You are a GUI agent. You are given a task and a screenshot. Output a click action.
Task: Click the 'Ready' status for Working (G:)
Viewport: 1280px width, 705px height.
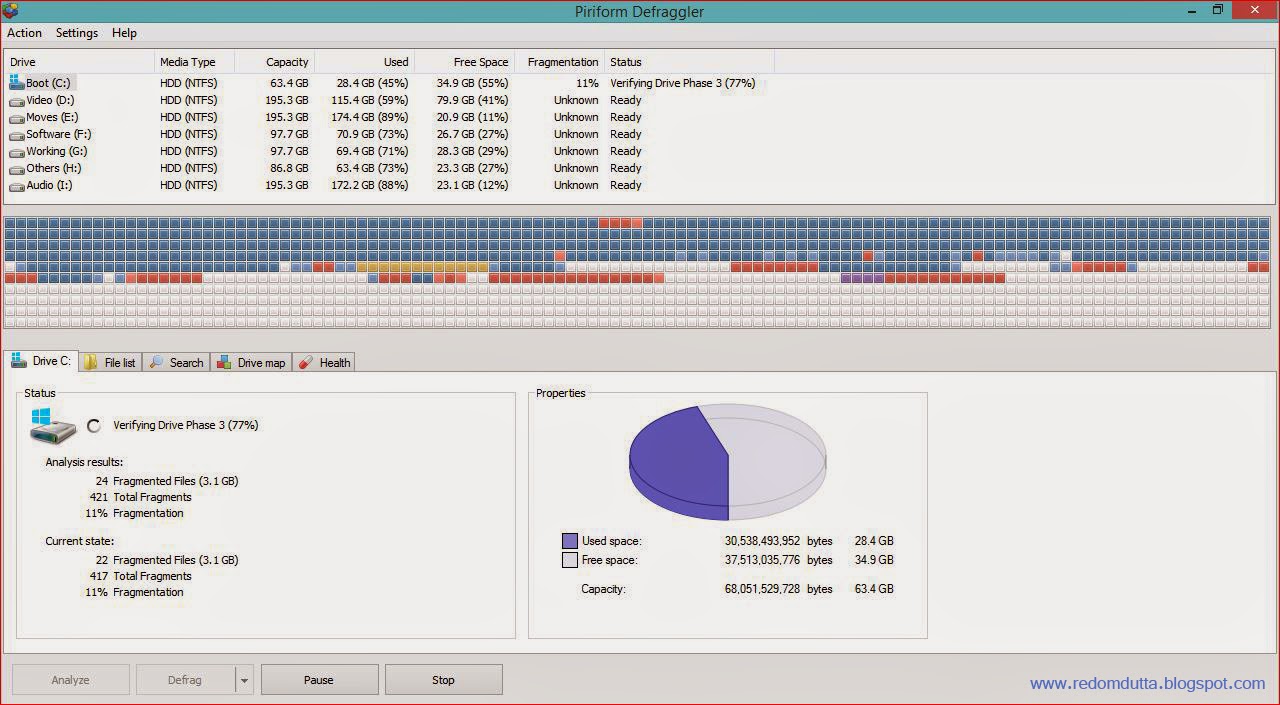[x=625, y=151]
